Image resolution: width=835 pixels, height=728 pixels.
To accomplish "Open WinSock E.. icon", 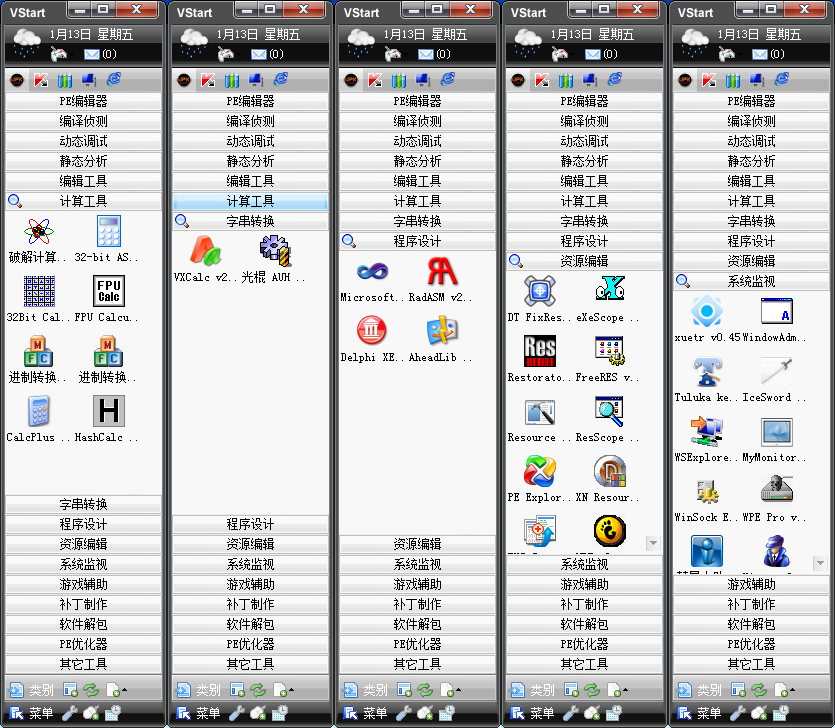I will [x=707, y=492].
